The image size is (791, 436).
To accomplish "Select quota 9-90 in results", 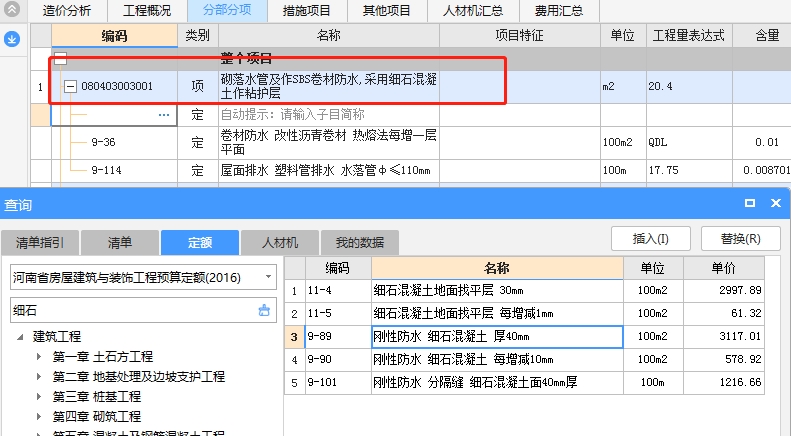I will (338, 360).
